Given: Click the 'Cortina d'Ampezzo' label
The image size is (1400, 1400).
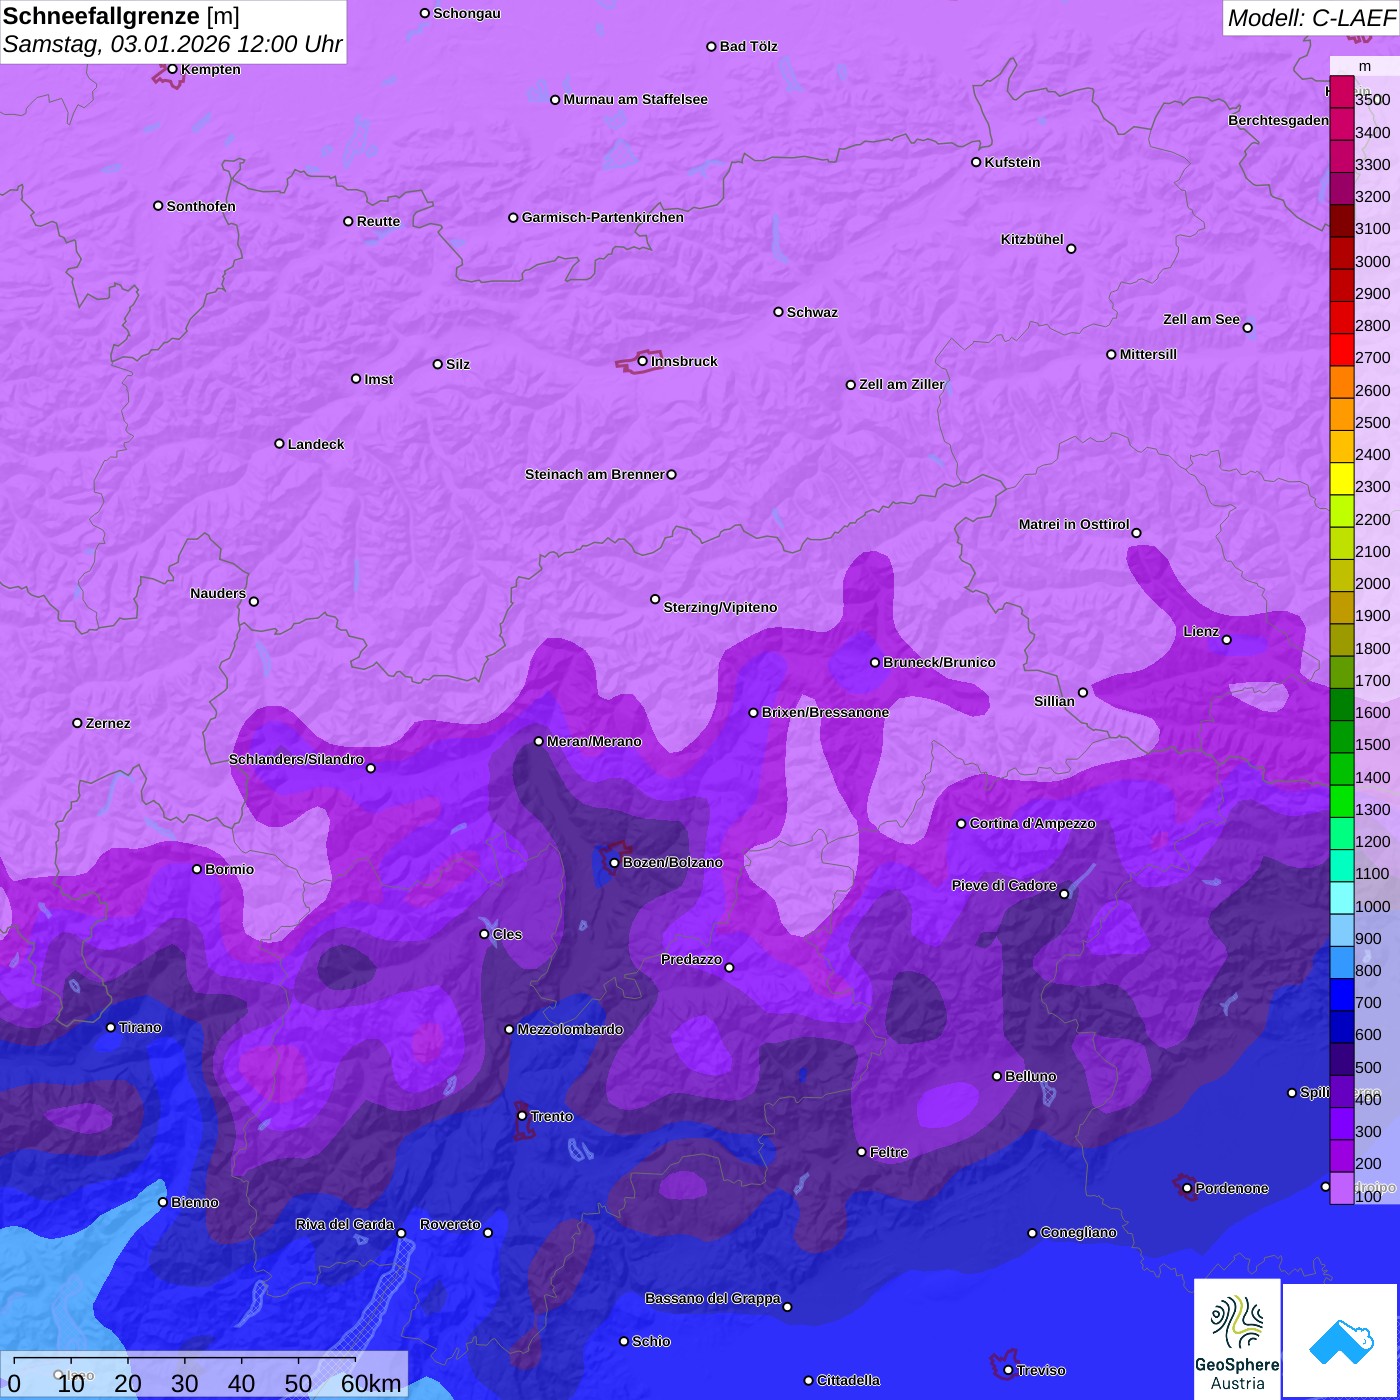Looking at the screenshot, I should point(1033,823).
